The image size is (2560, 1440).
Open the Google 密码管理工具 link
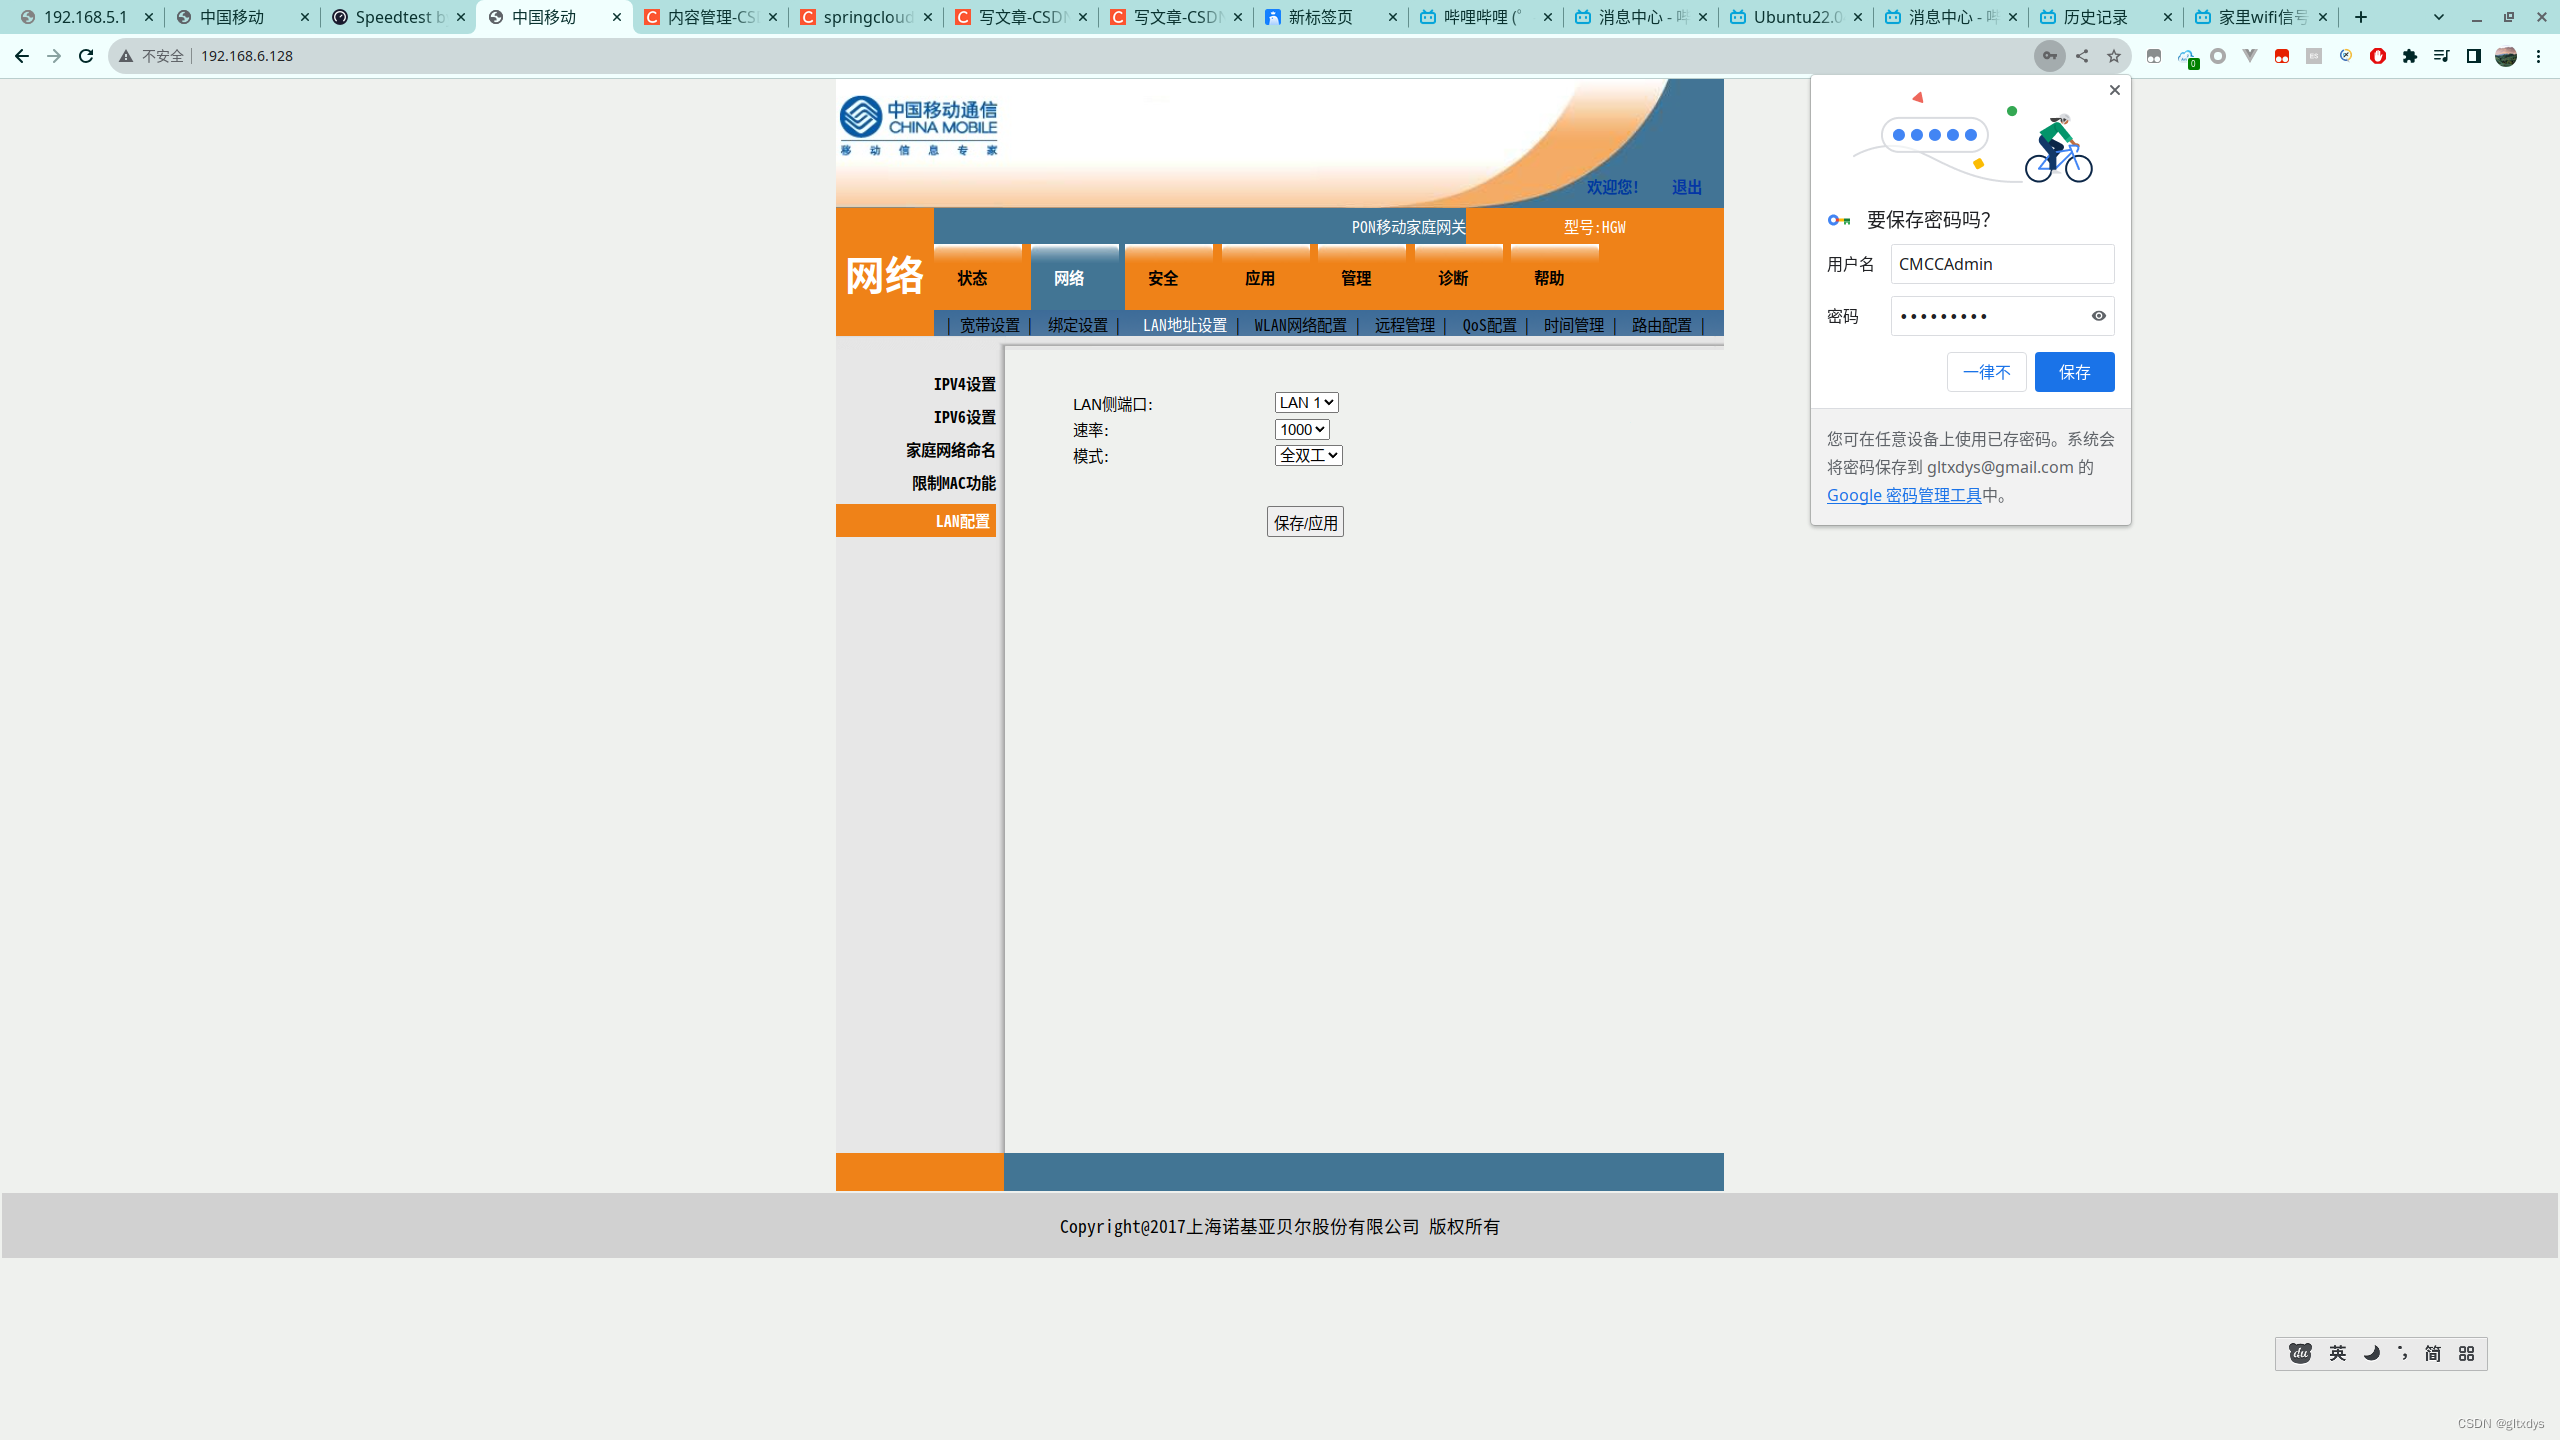tap(1904, 495)
